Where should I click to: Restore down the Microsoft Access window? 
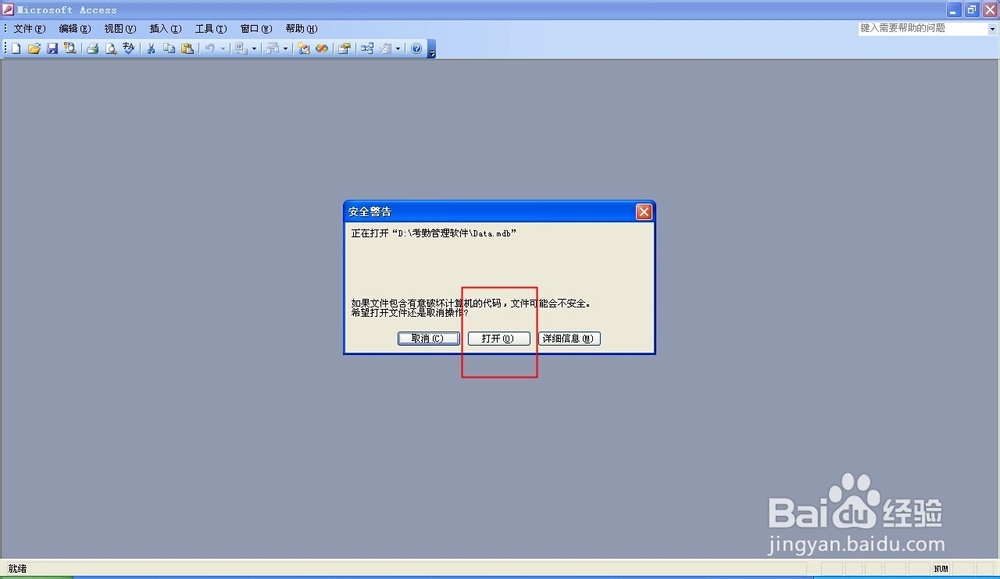pyautogui.click(x=971, y=10)
